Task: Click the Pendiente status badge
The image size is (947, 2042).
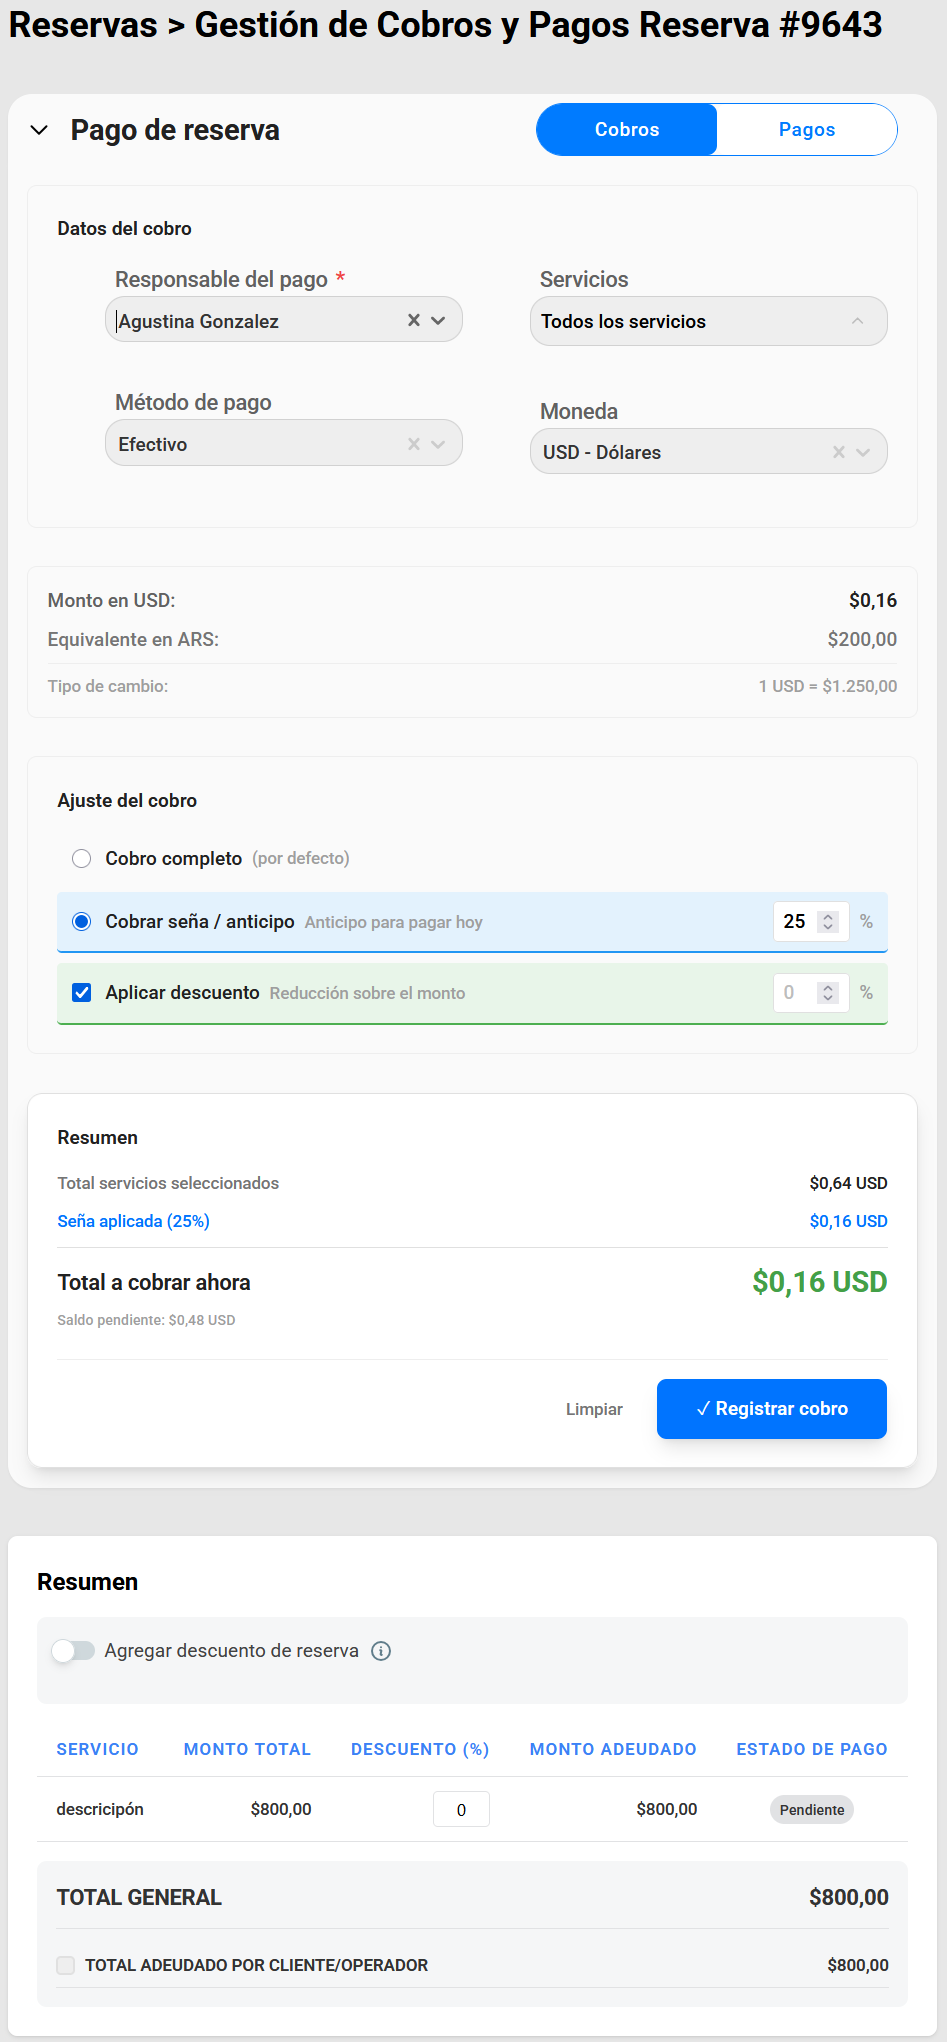Action: pos(812,1809)
